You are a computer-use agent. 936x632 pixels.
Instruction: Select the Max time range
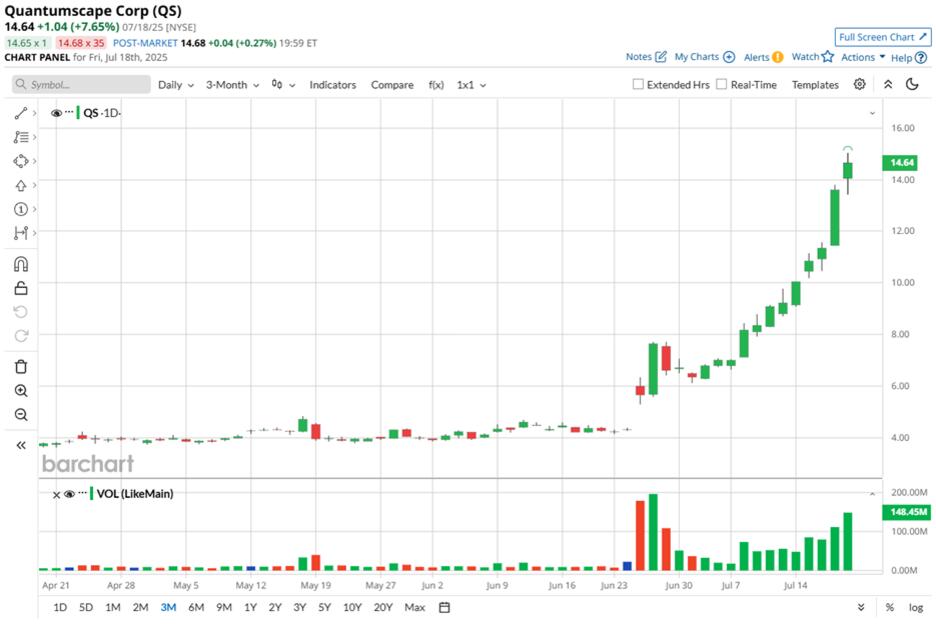[415, 608]
